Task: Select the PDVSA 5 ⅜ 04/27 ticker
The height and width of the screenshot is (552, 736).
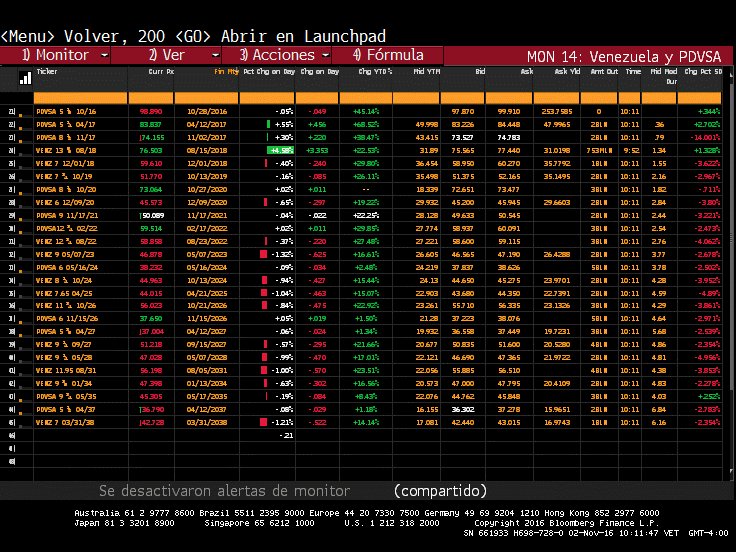Action: (x=66, y=331)
